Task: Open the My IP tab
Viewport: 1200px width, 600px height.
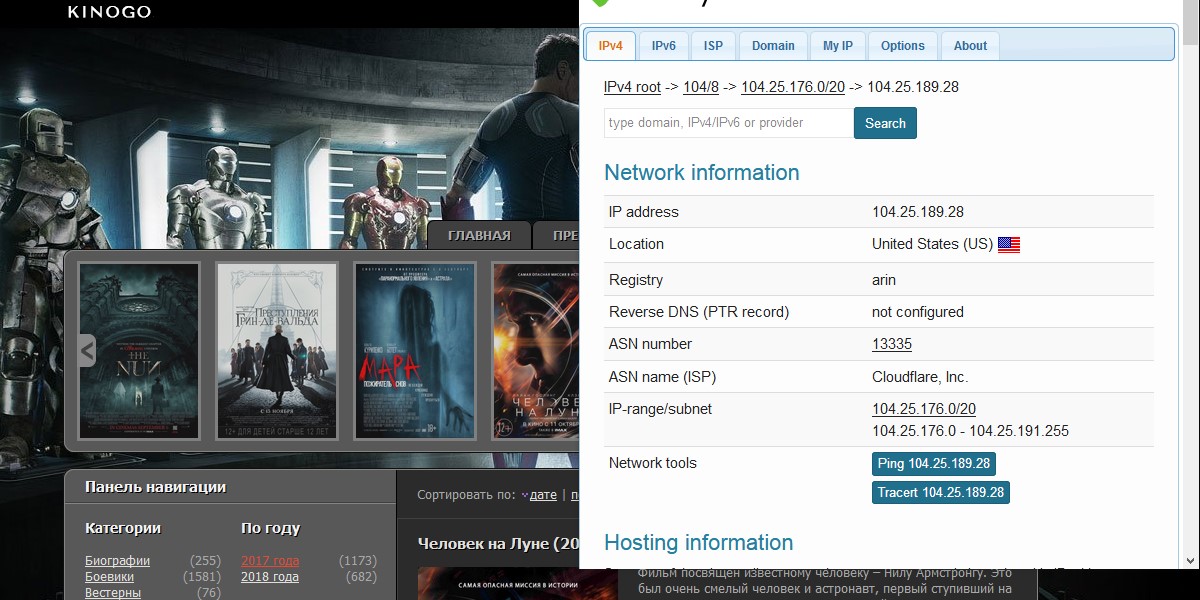Action: point(838,46)
